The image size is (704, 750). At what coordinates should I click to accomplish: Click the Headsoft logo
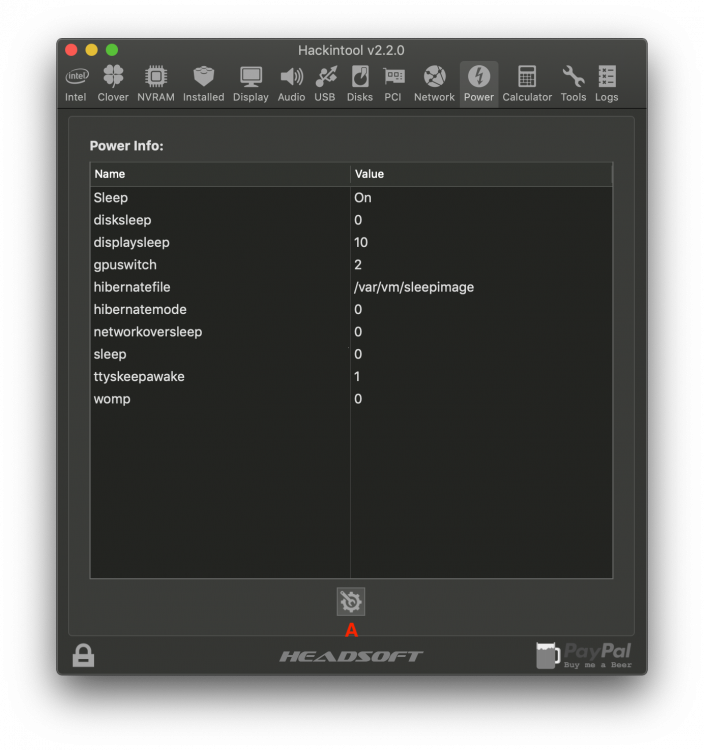click(x=351, y=656)
